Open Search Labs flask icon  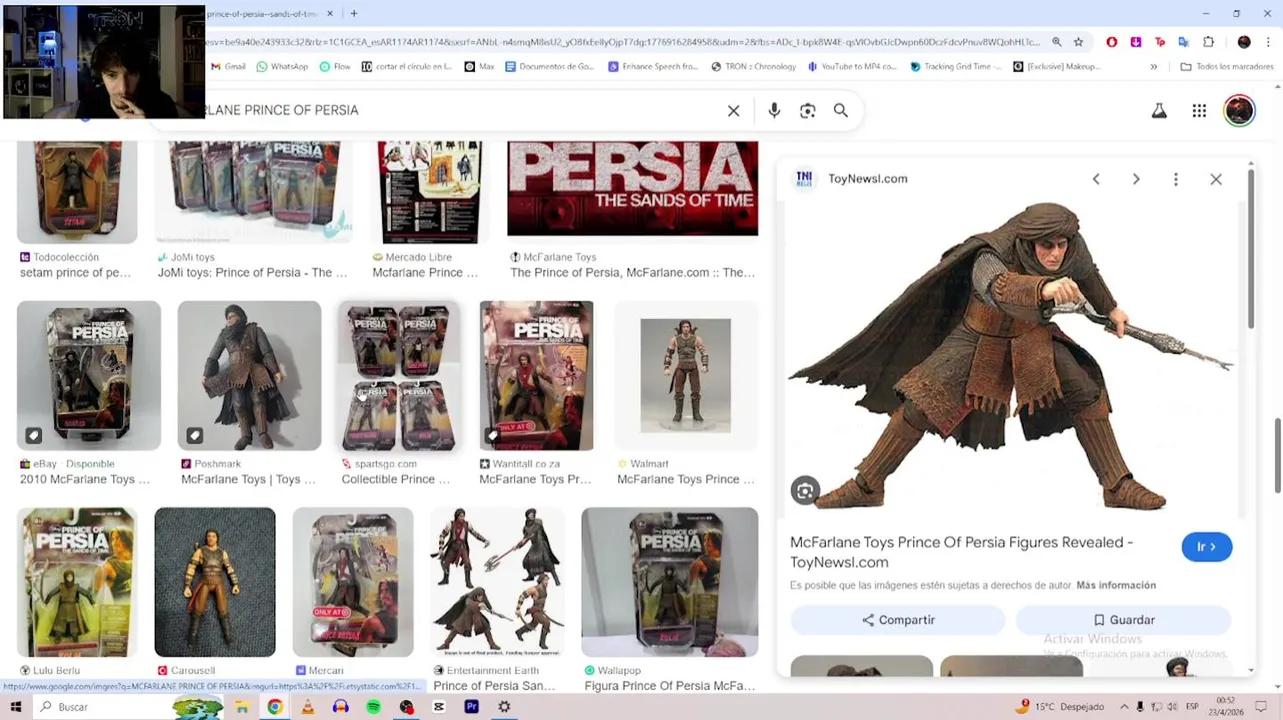(1159, 111)
